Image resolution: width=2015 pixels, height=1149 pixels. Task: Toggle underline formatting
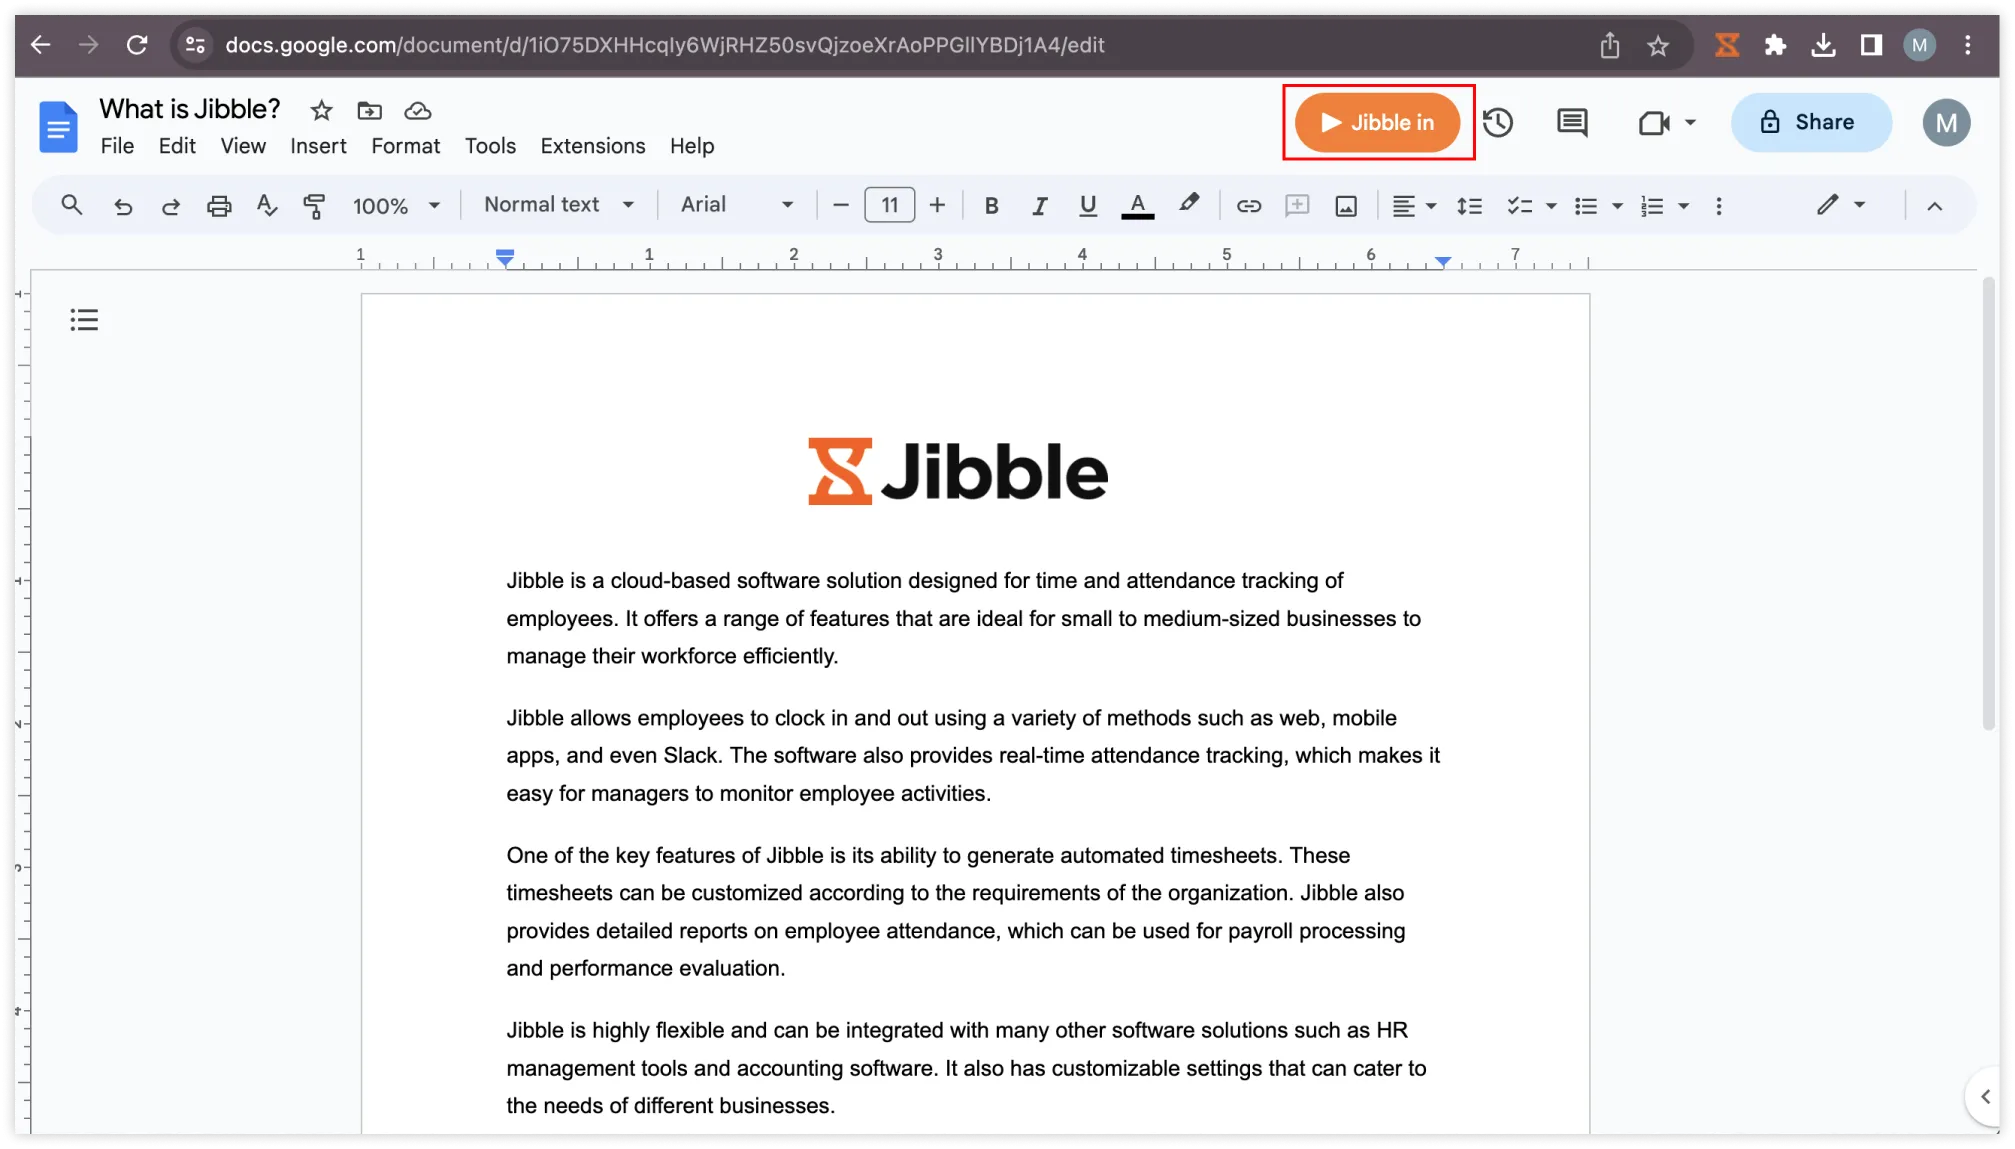[1087, 205]
